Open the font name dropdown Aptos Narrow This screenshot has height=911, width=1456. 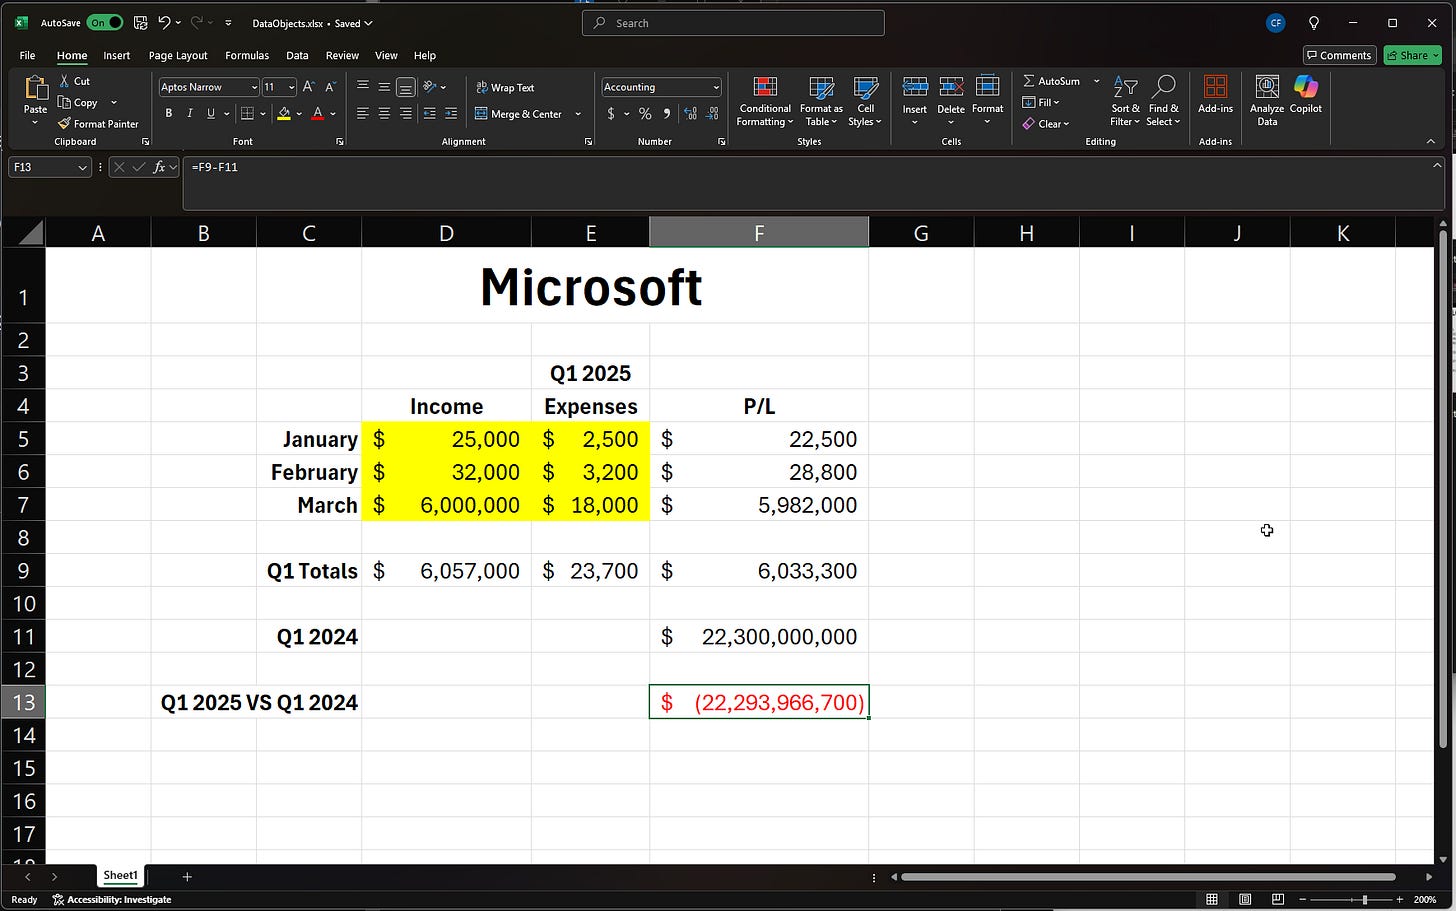(x=254, y=87)
